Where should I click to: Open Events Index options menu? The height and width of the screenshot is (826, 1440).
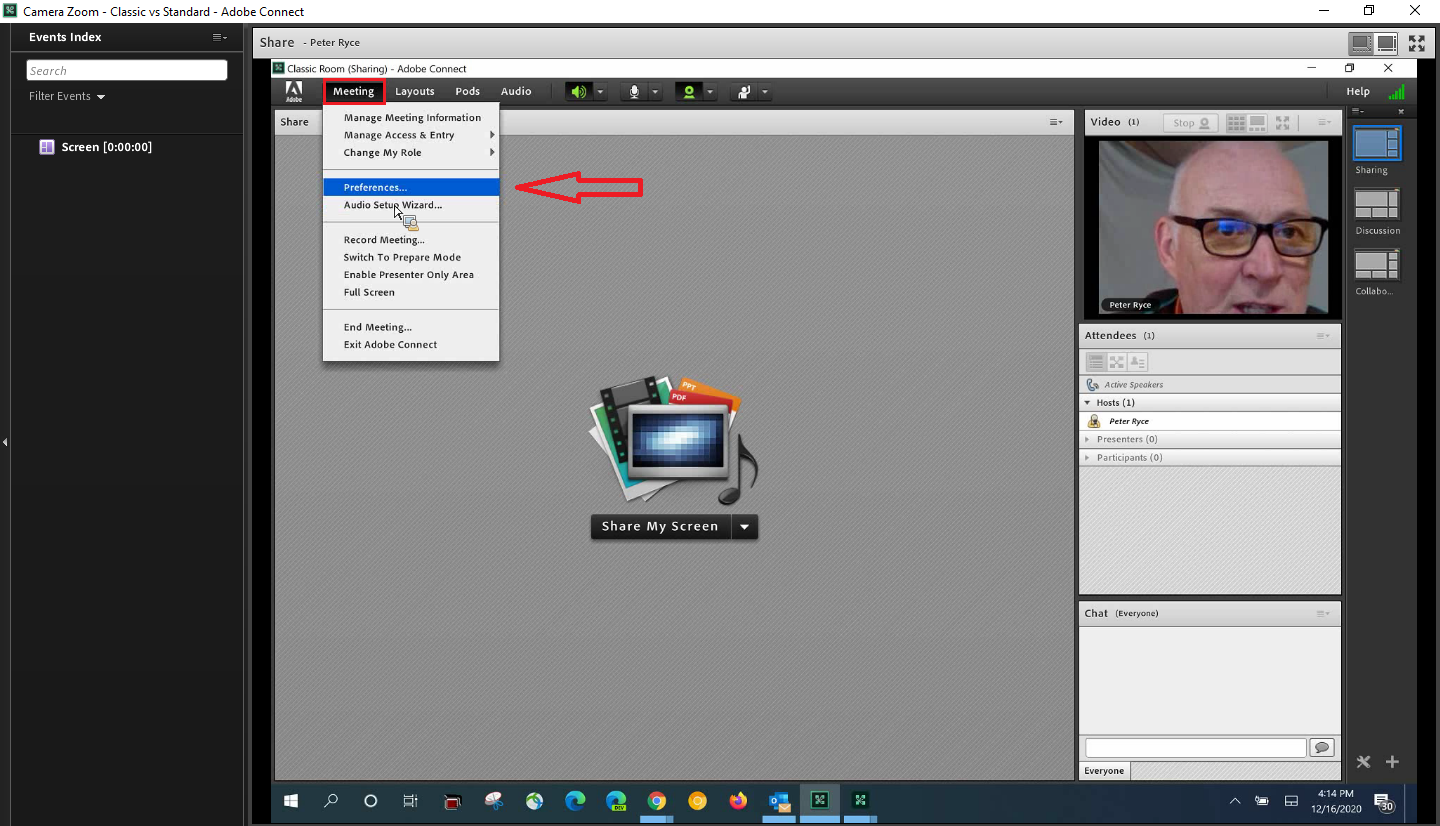coord(219,37)
